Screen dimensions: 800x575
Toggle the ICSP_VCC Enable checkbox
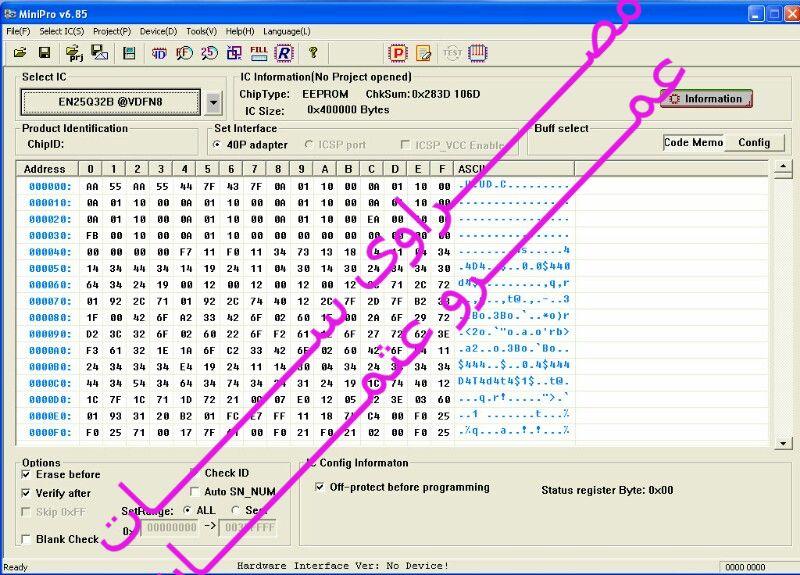tap(406, 145)
